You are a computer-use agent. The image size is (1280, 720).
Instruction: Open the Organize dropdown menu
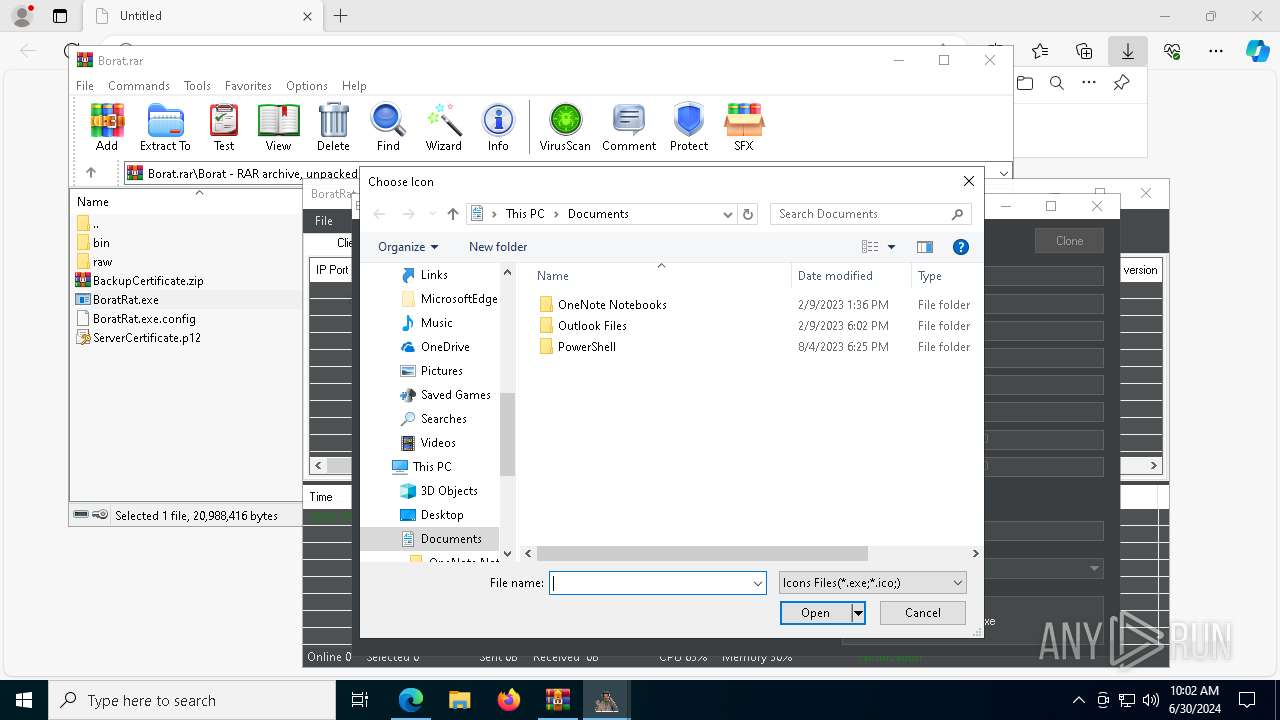pyautogui.click(x=407, y=247)
